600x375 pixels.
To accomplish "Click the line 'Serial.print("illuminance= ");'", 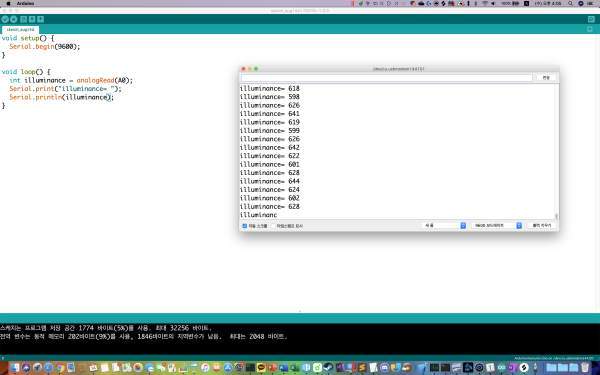I will point(65,89).
